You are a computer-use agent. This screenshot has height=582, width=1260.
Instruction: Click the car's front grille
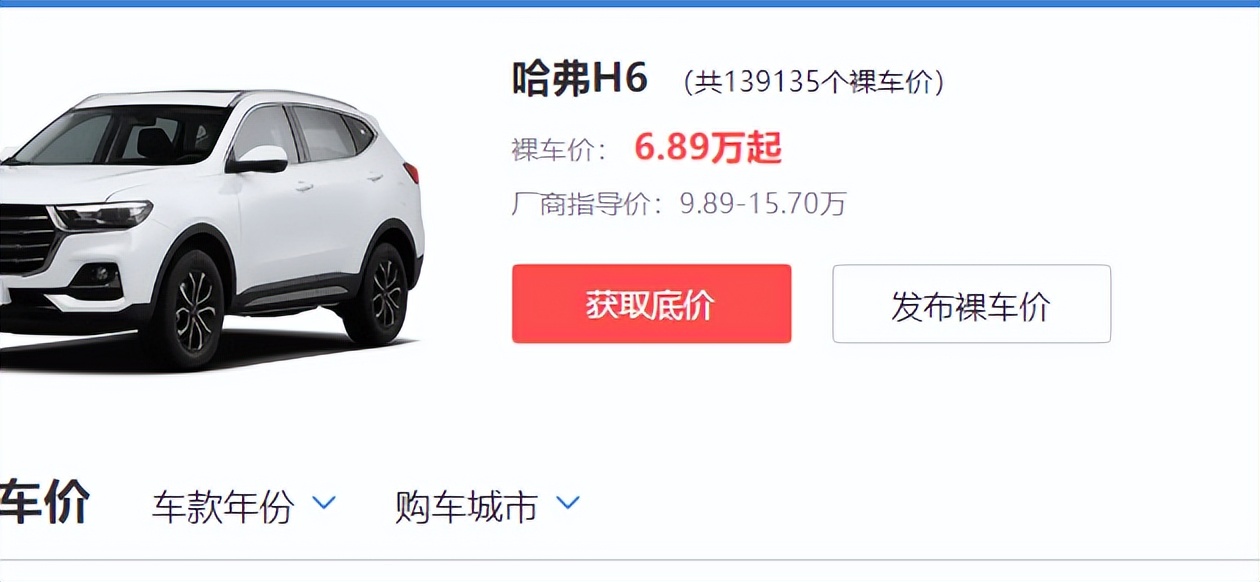click(25, 238)
